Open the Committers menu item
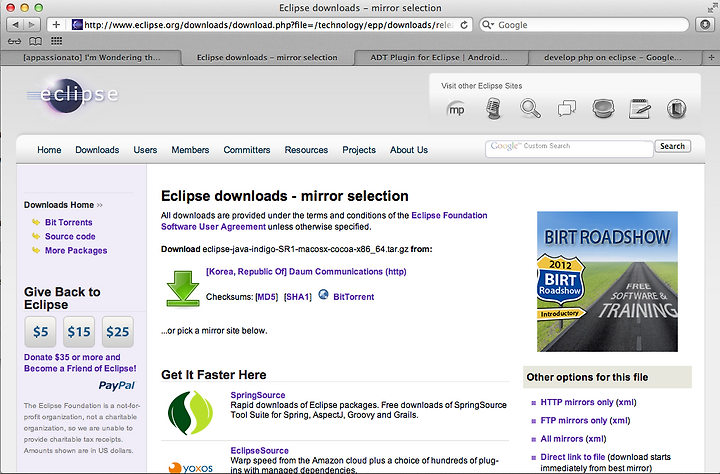The height and width of the screenshot is (474, 720). [247, 150]
